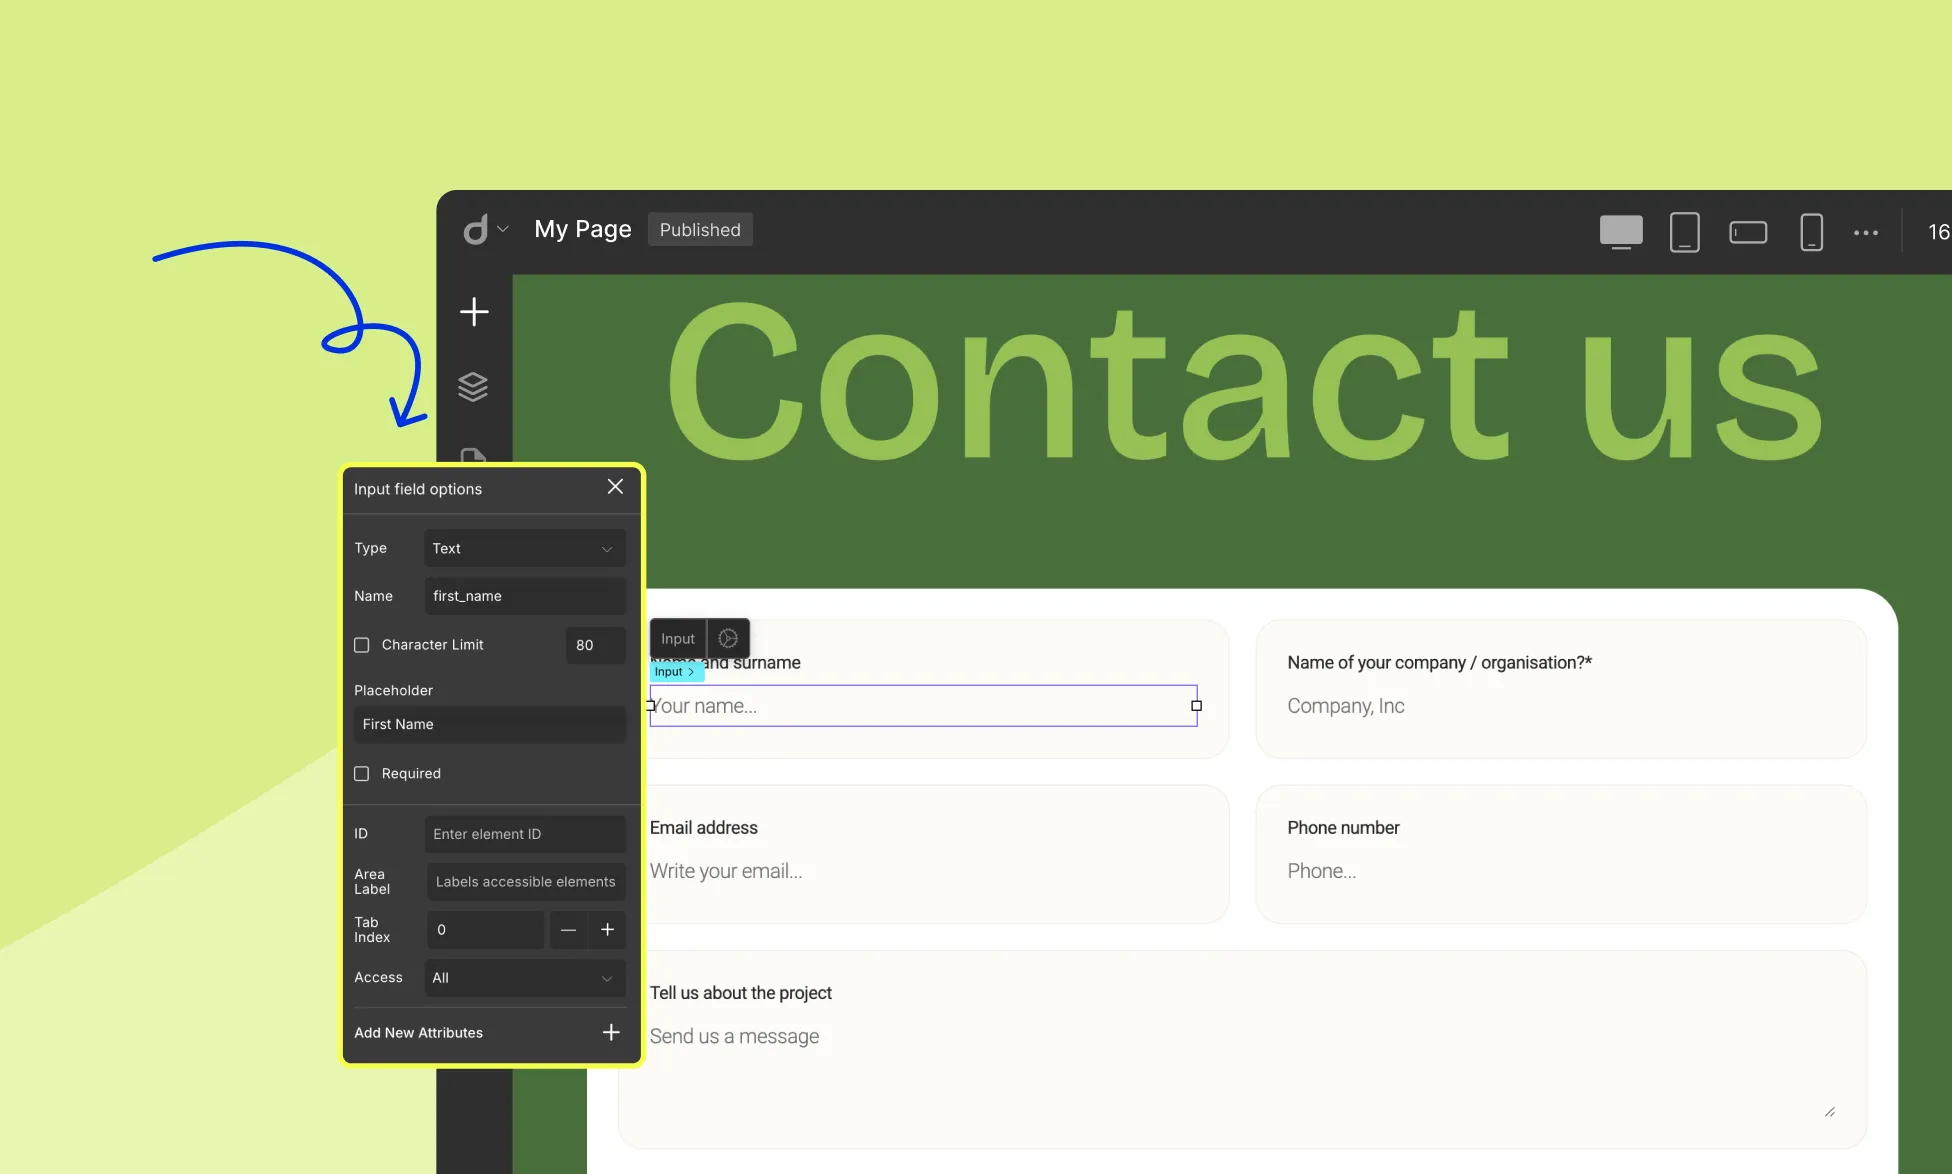Open more breakpoints options
Screen dimensions: 1952x1174
click(1865, 232)
